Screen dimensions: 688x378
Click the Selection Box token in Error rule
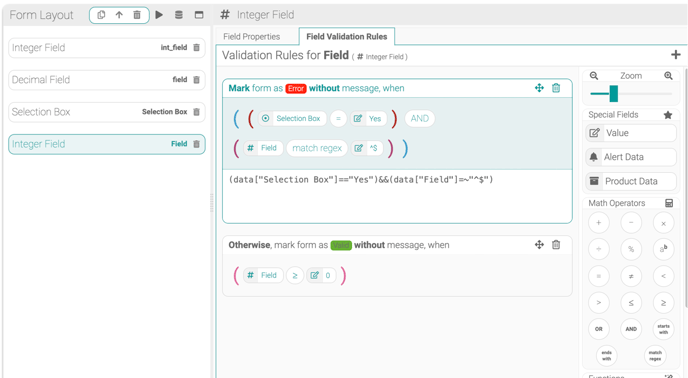point(292,119)
